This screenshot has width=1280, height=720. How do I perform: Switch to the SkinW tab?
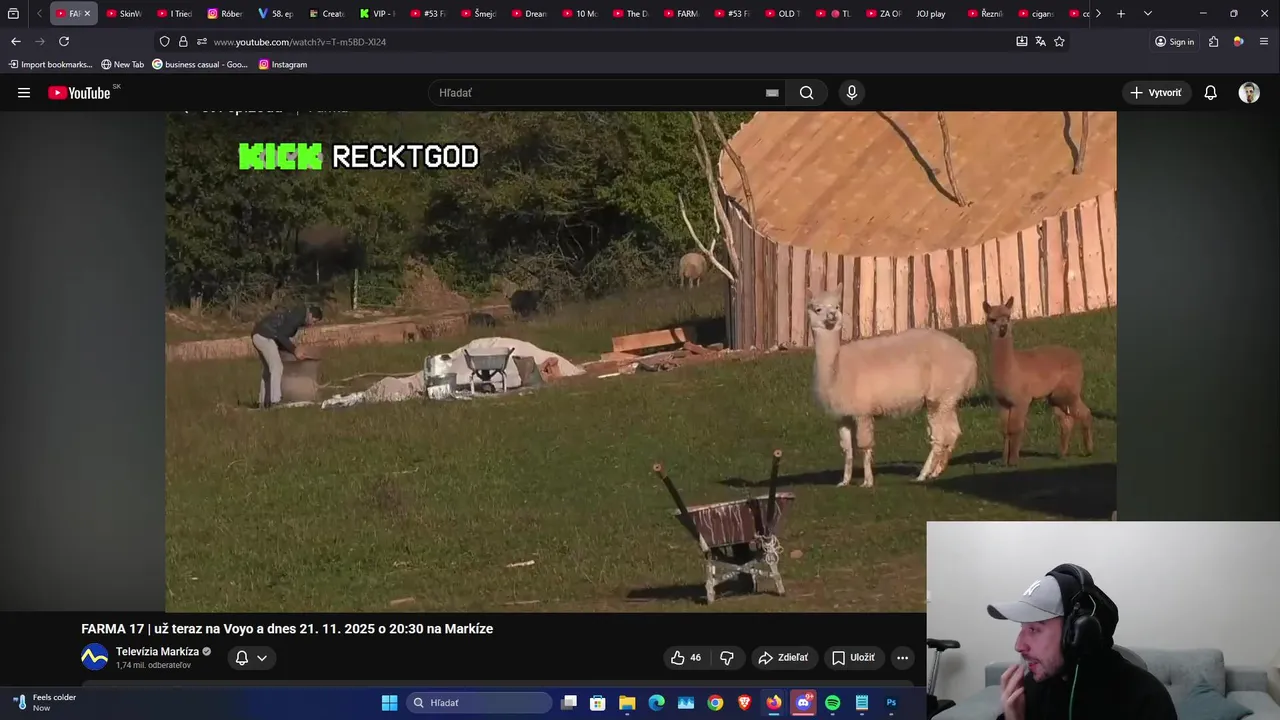click(124, 13)
